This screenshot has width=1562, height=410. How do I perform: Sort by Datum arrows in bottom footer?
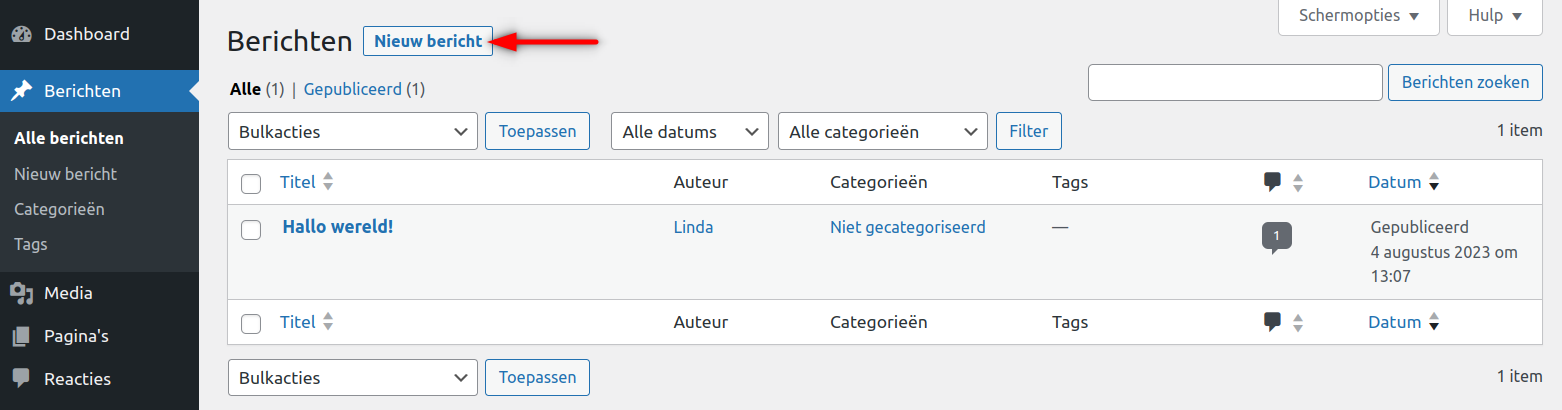(x=1434, y=323)
